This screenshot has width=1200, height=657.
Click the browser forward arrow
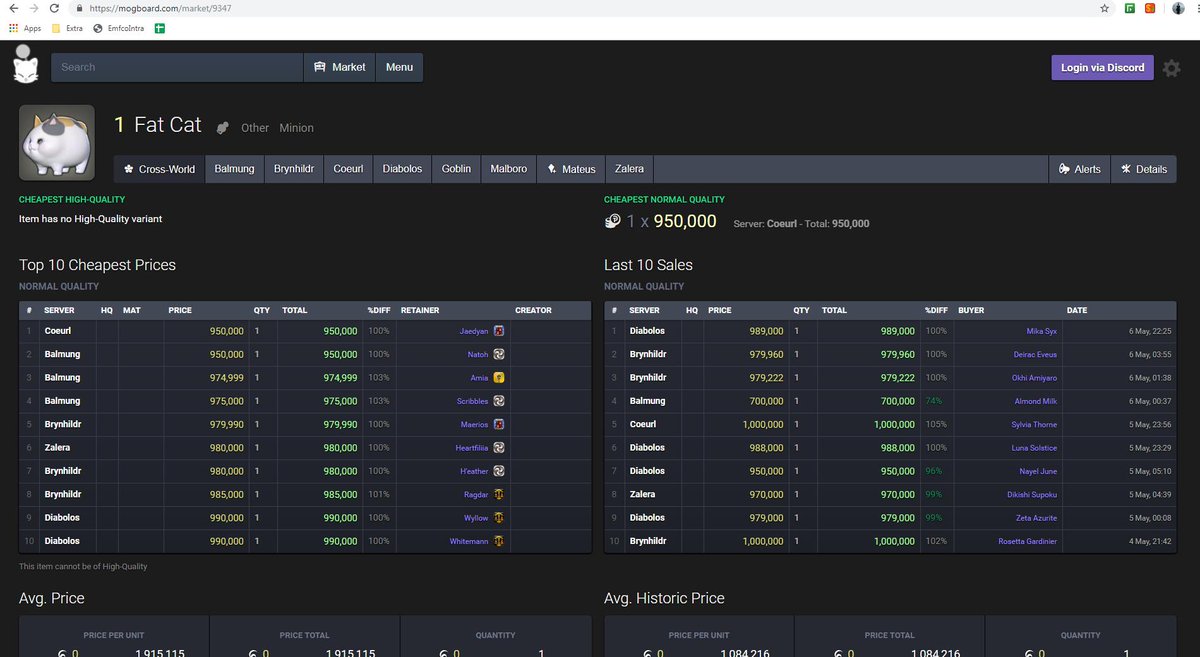tap(33, 8)
